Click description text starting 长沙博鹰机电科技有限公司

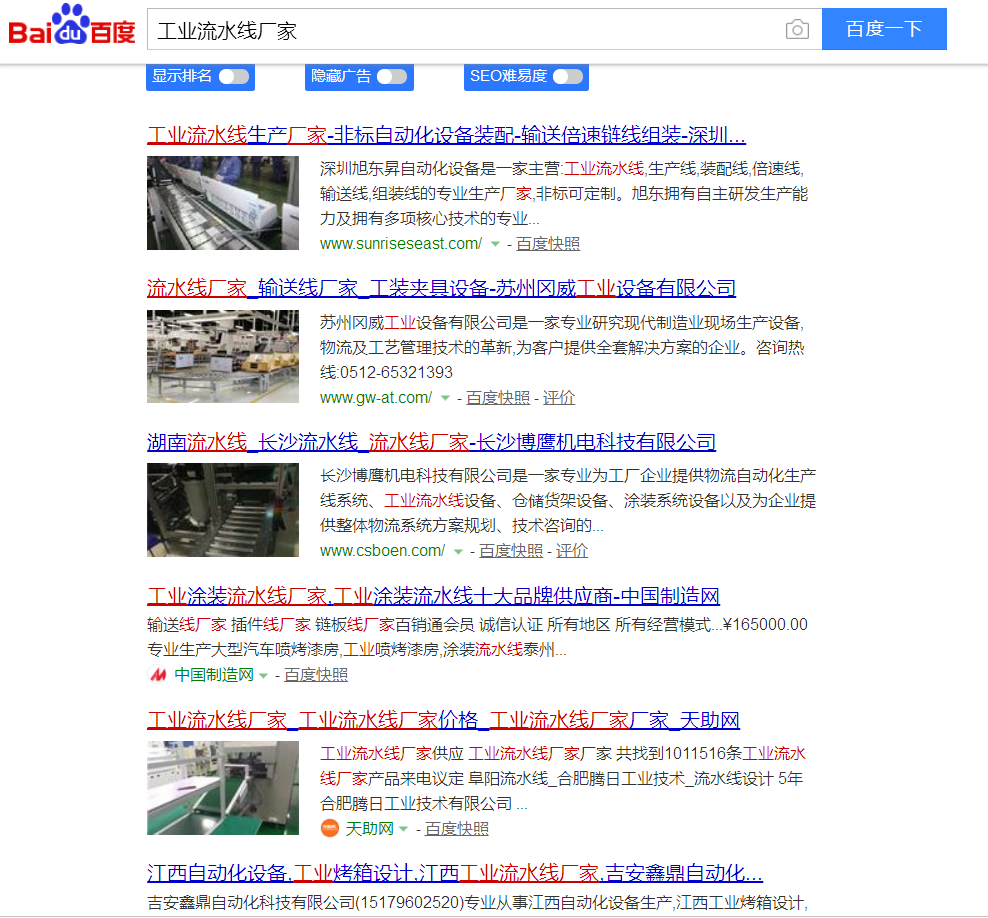pyautogui.click(x=568, y=500)
